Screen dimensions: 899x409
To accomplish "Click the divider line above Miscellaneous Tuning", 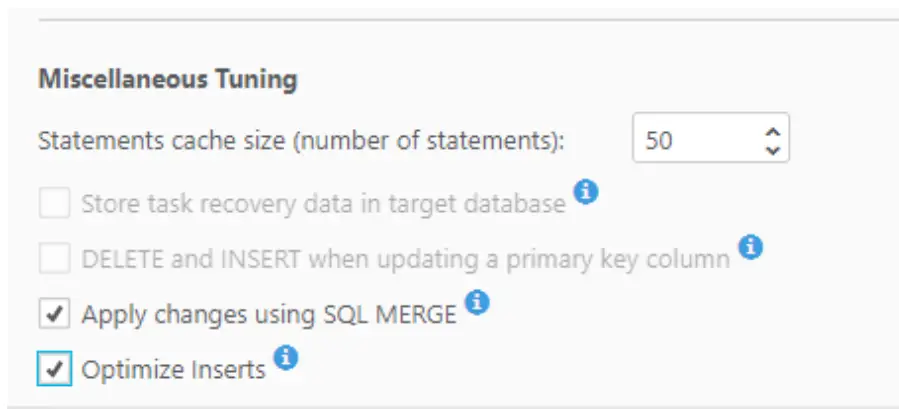I will (x=450, y=19).
